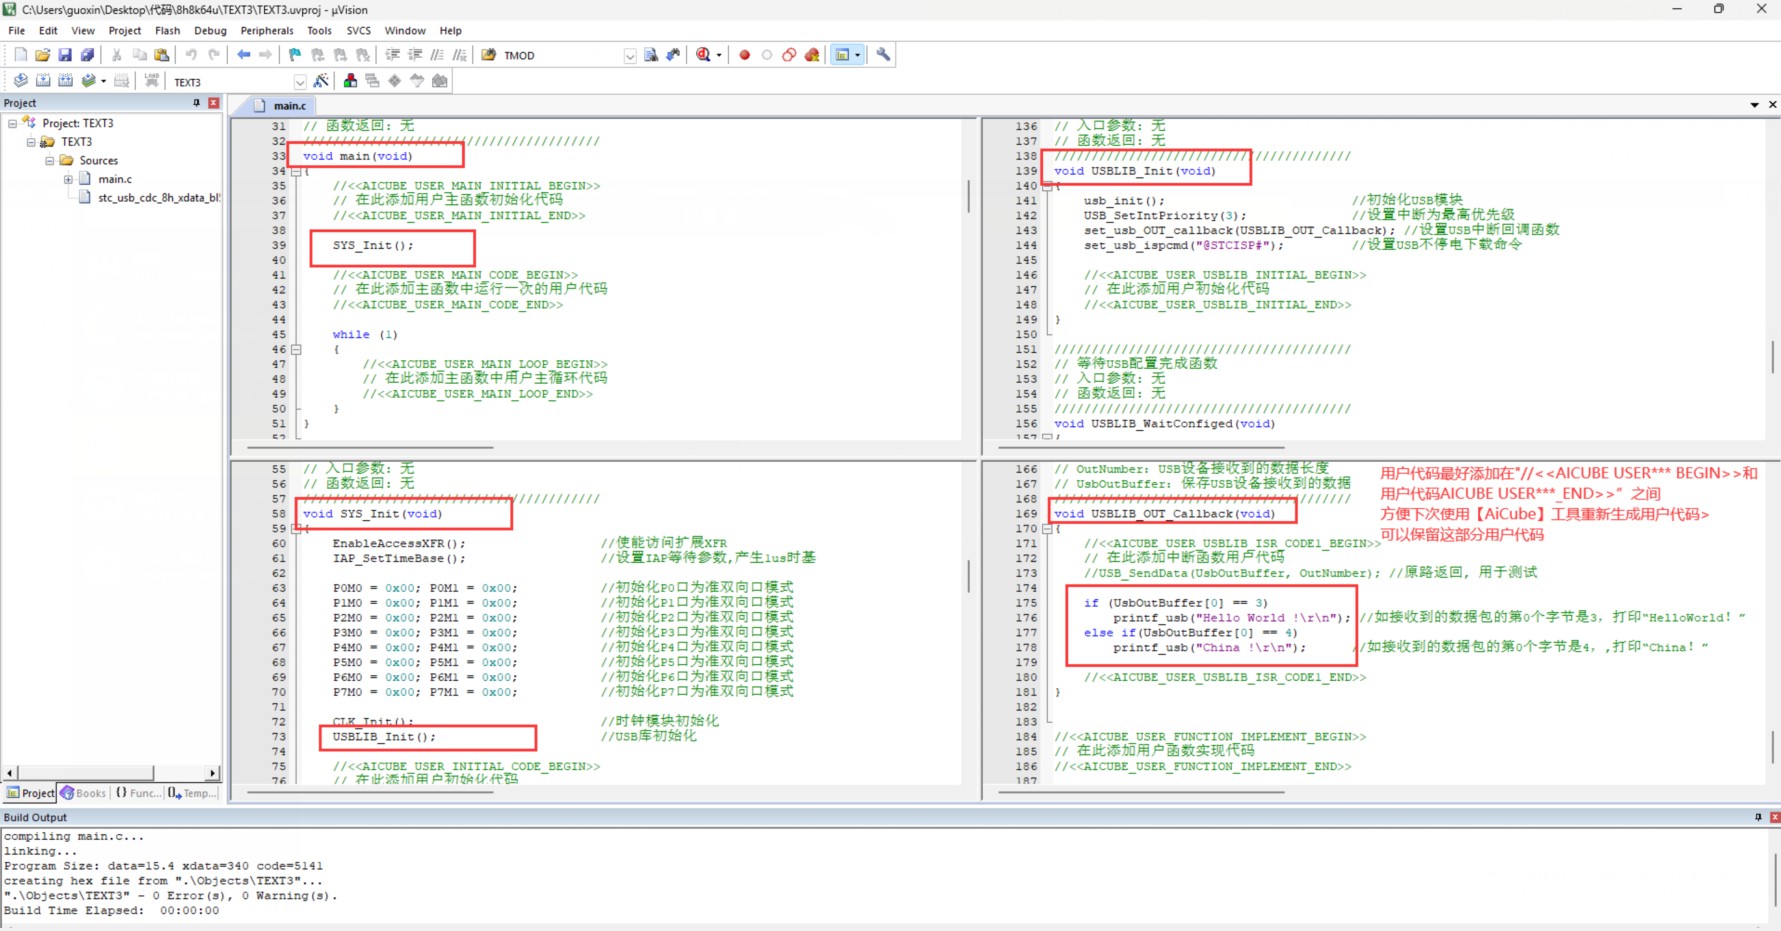Pin the Project panel with the pushpin
This screenshot has height=931, width=1781.
[196, 103]
